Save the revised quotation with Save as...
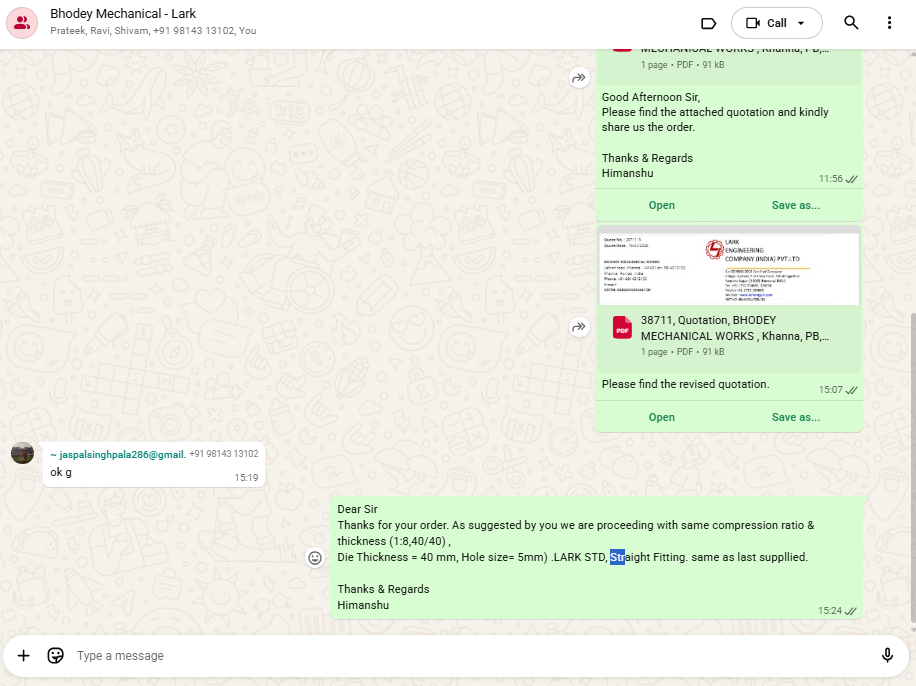Image resolution: width=916 pixels, height=686 pixels. click(795, 417)
